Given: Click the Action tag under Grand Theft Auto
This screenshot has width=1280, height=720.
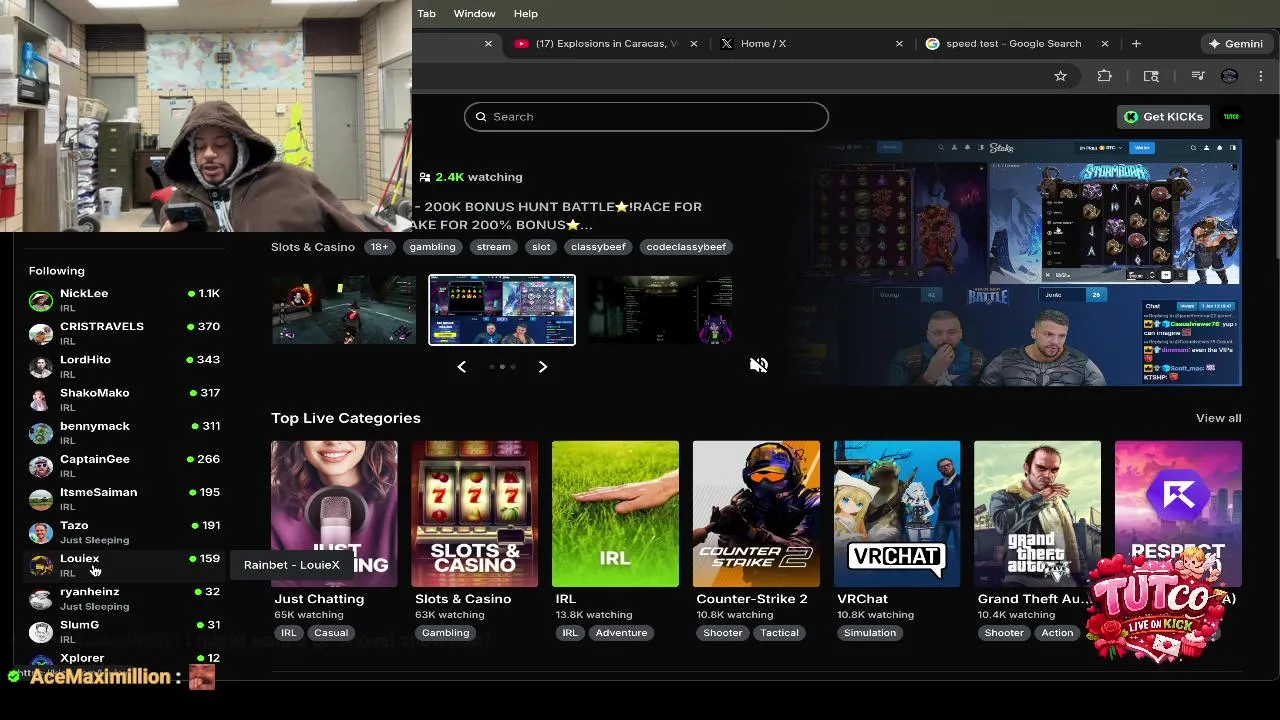Looking at the screenshot, I should coord(1057,633).
